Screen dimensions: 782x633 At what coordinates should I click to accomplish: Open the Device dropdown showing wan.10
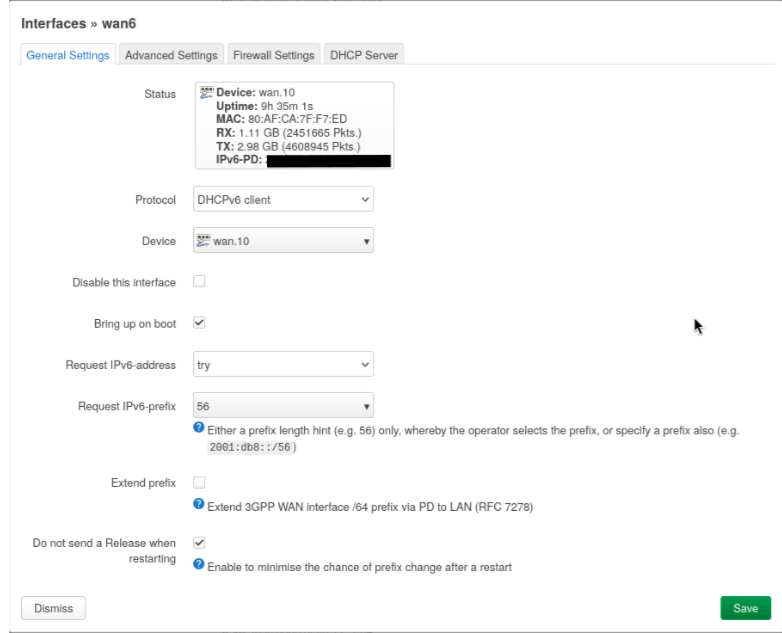pyautogui.click(x=283, y=240)
